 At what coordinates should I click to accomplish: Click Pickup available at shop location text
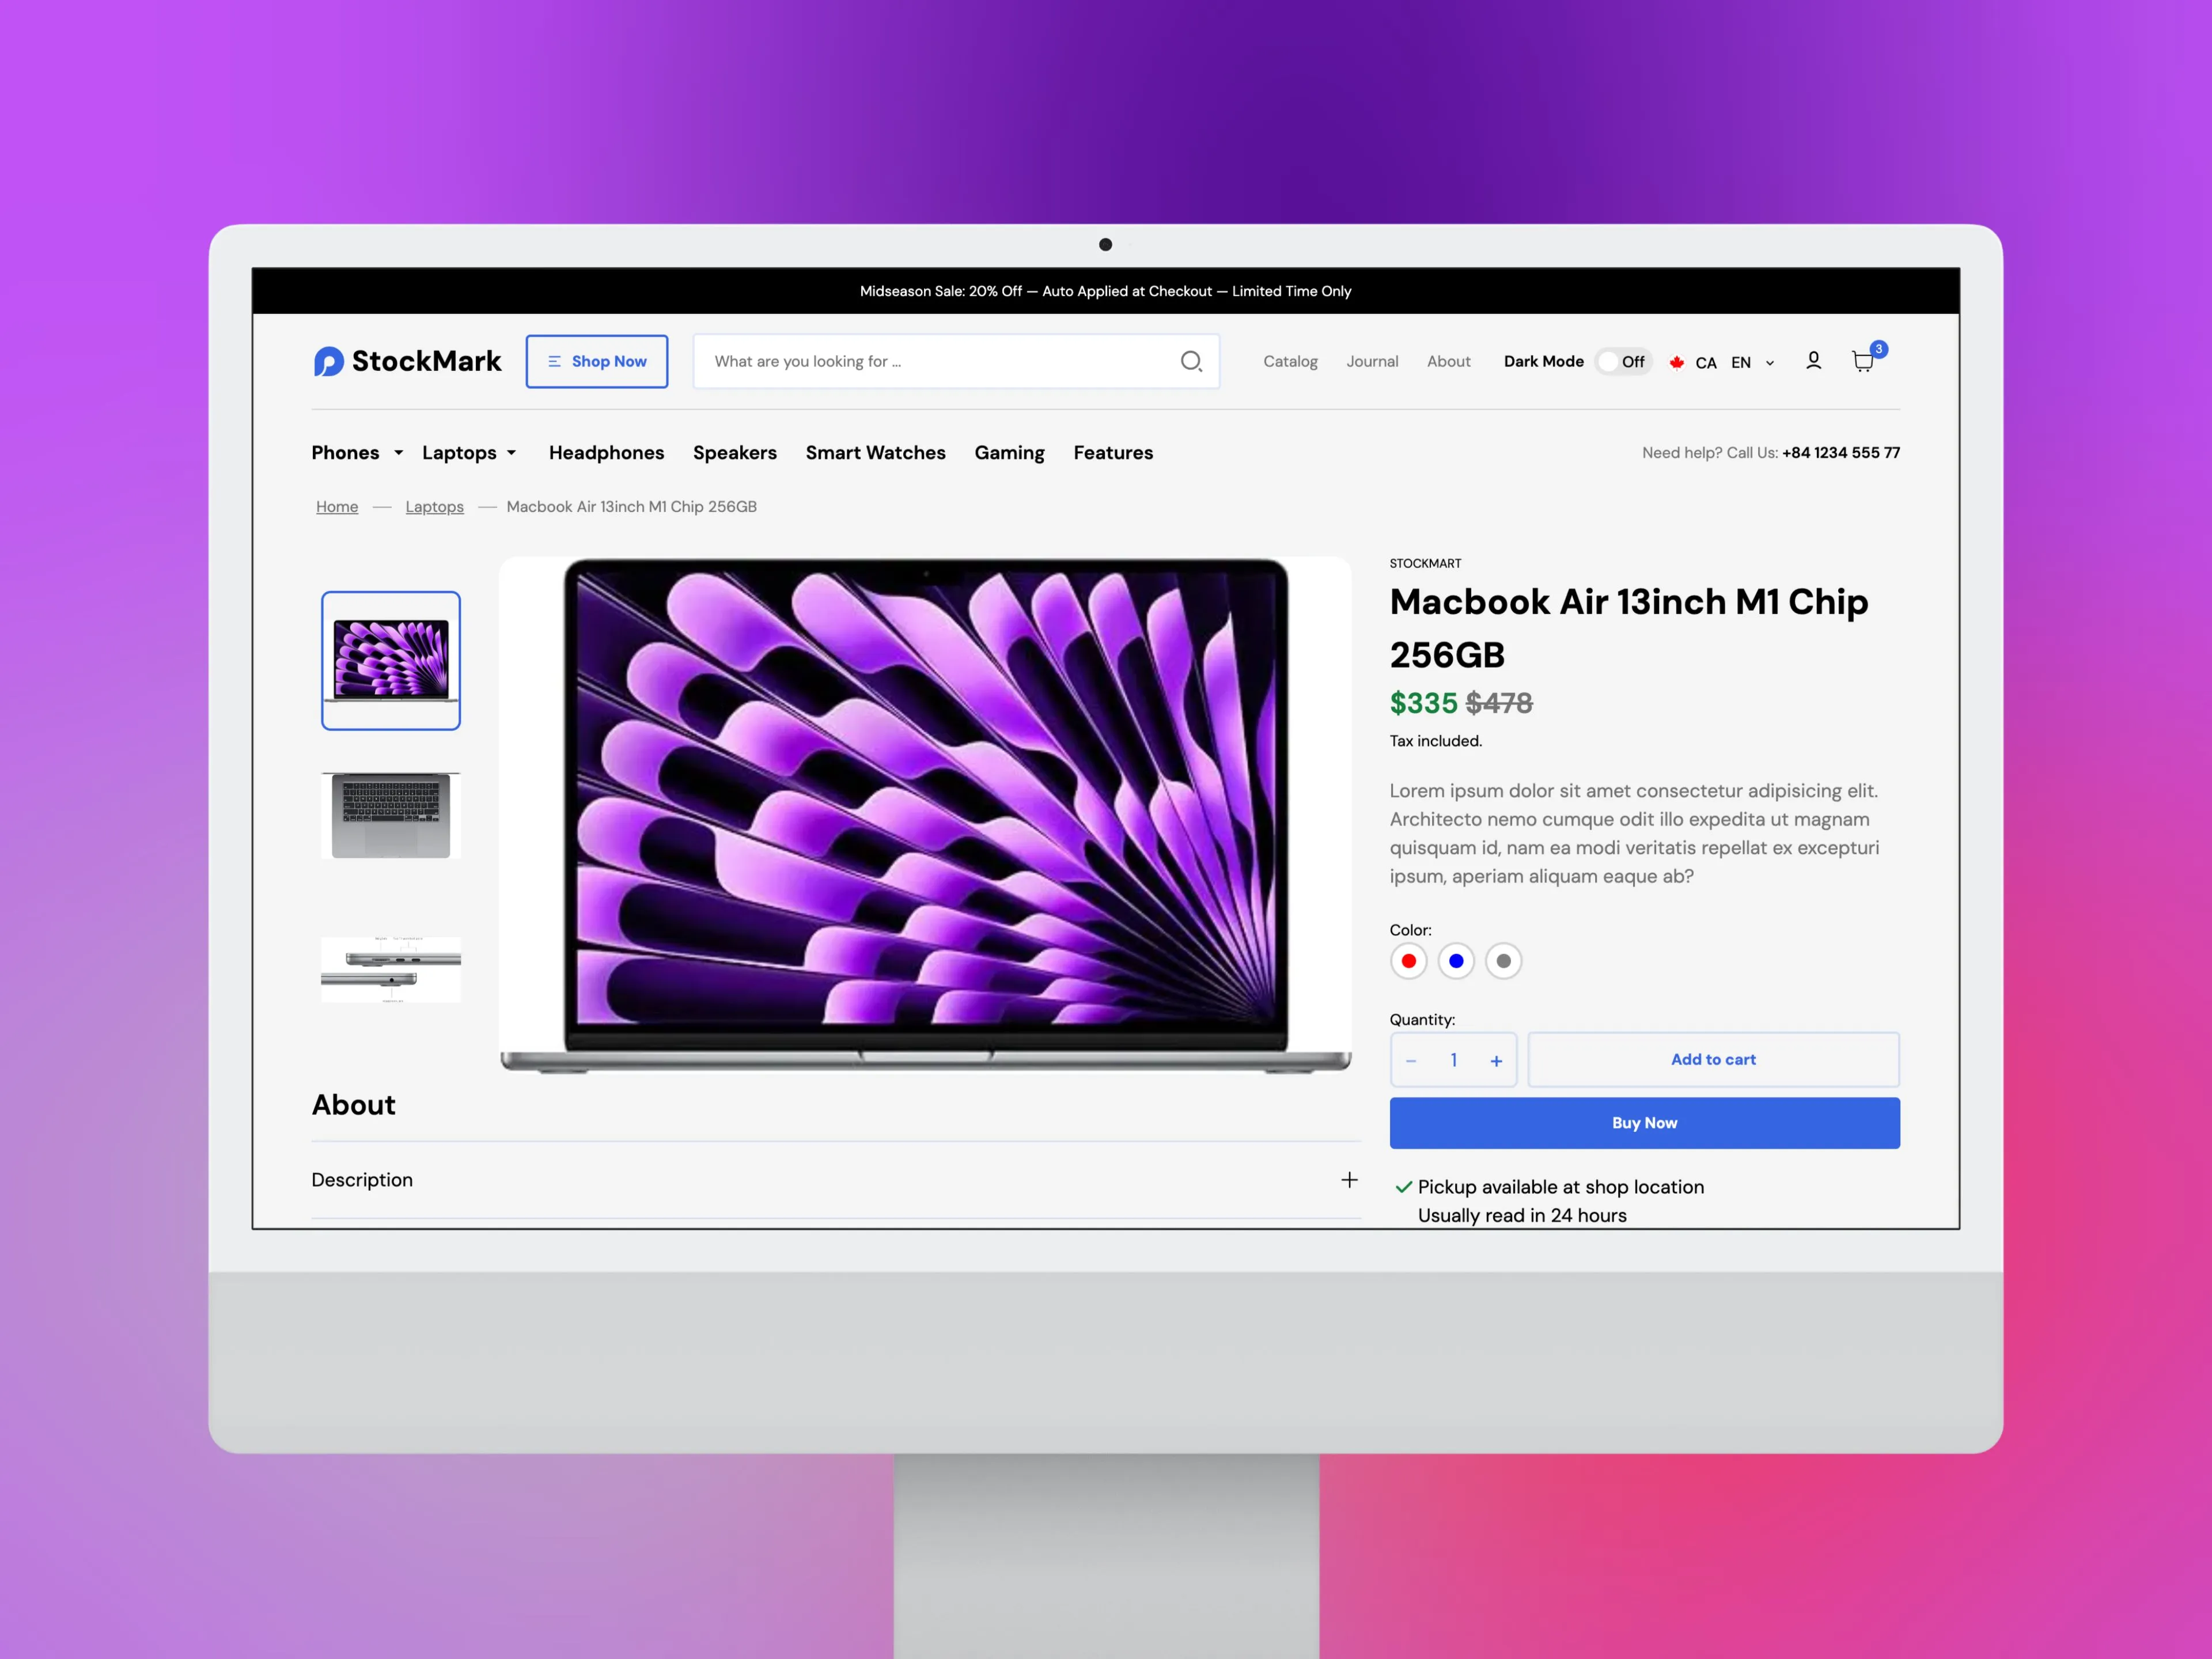1560,1187
